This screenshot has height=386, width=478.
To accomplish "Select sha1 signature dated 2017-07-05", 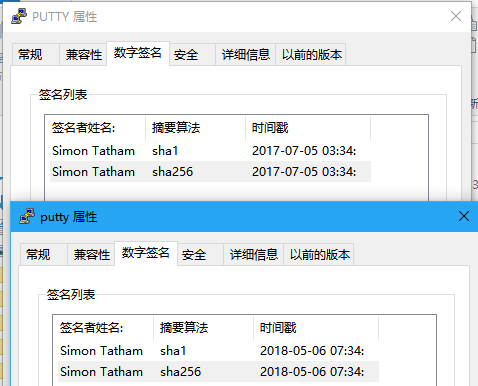I will 210,151.
